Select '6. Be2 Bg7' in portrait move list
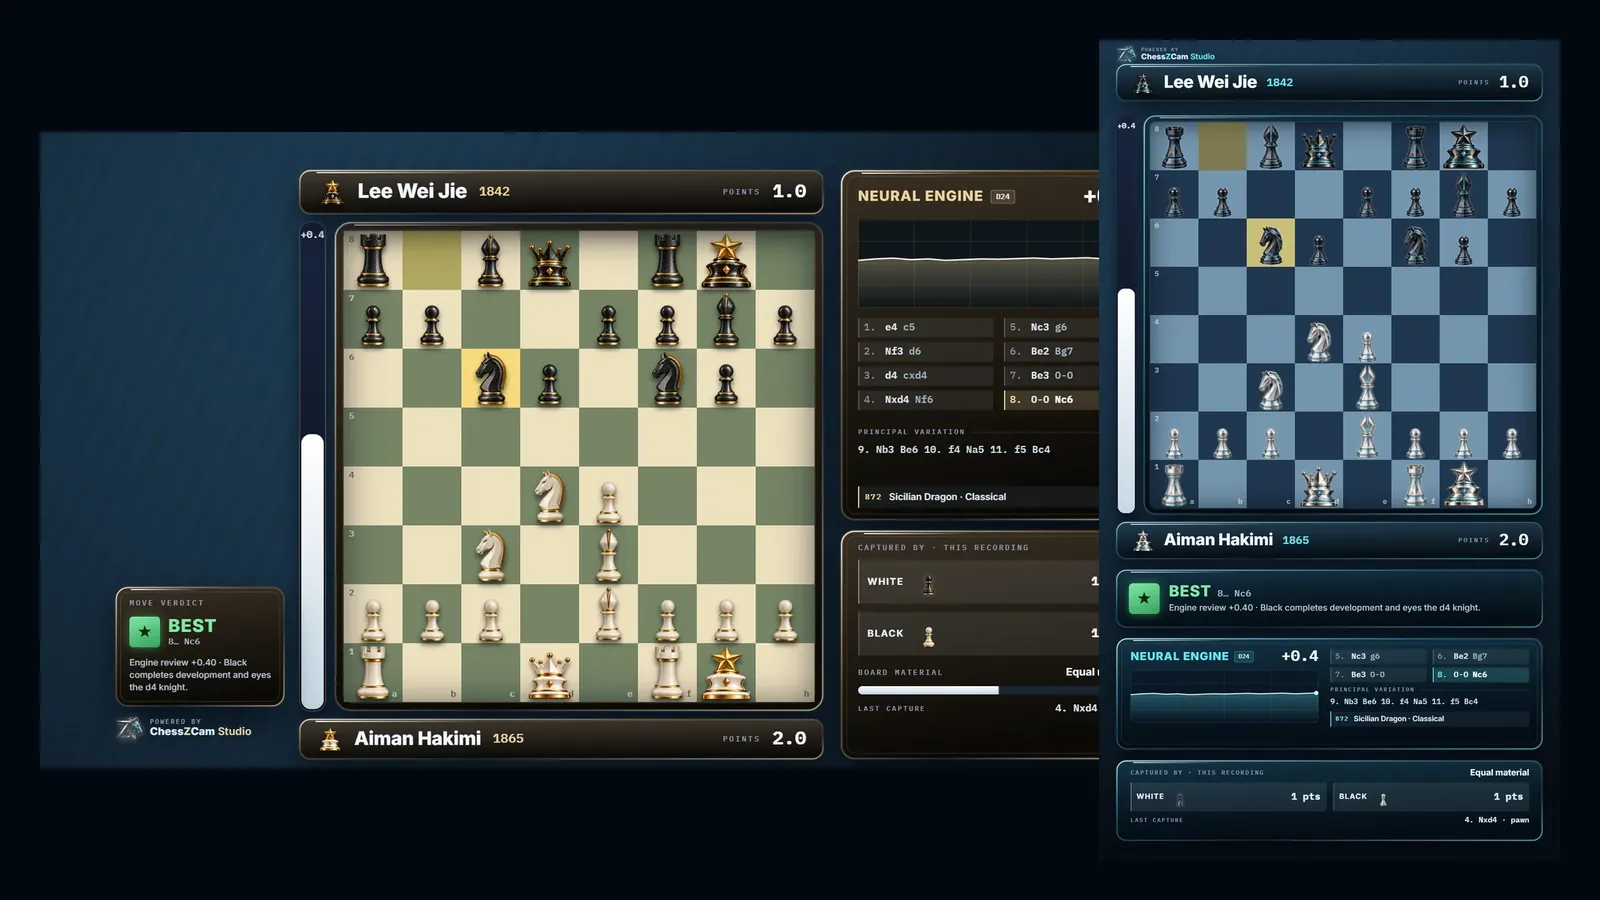The height and width of the screenshot is (900, 1600). 1480,656
